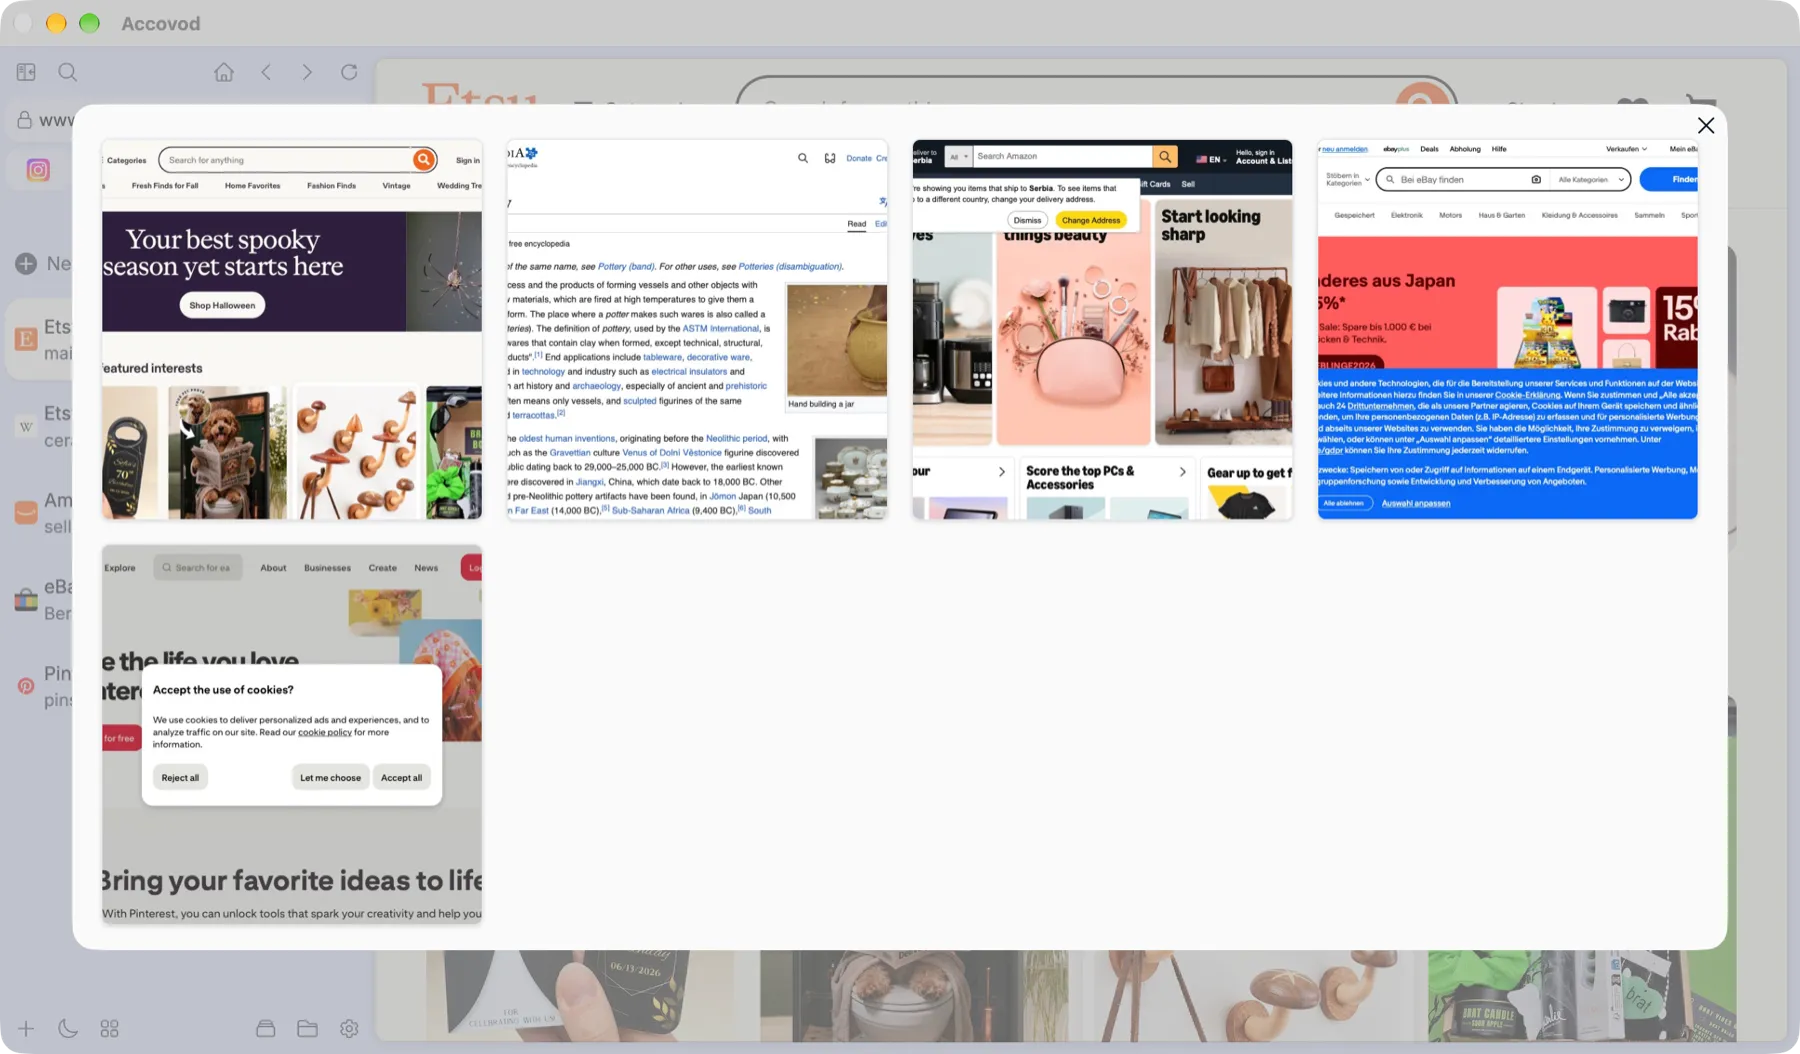Viewport: 1800px width, 1054px height.
Task: Navigate back with the left chevron
Action: click(266, 72)
